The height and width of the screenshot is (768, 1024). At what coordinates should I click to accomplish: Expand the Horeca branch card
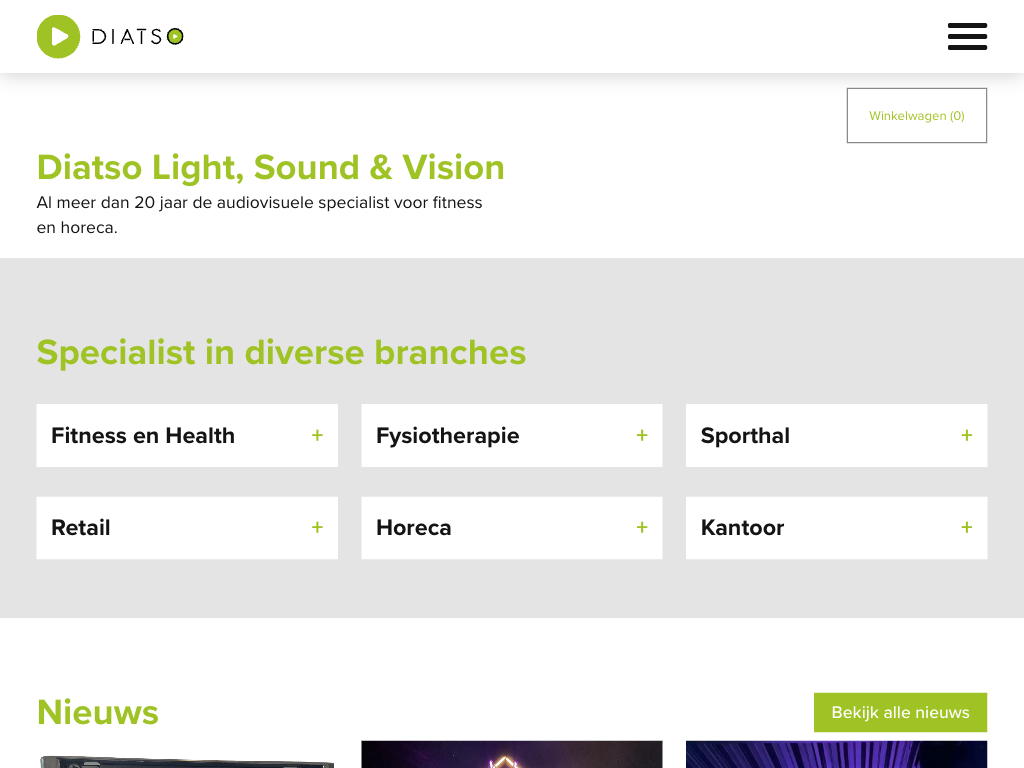point(414,528)
